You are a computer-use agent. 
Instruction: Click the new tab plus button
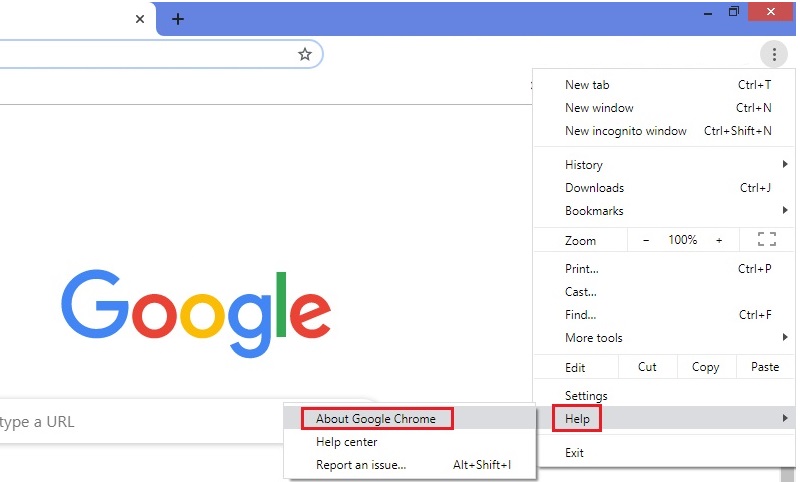(178, 19)
